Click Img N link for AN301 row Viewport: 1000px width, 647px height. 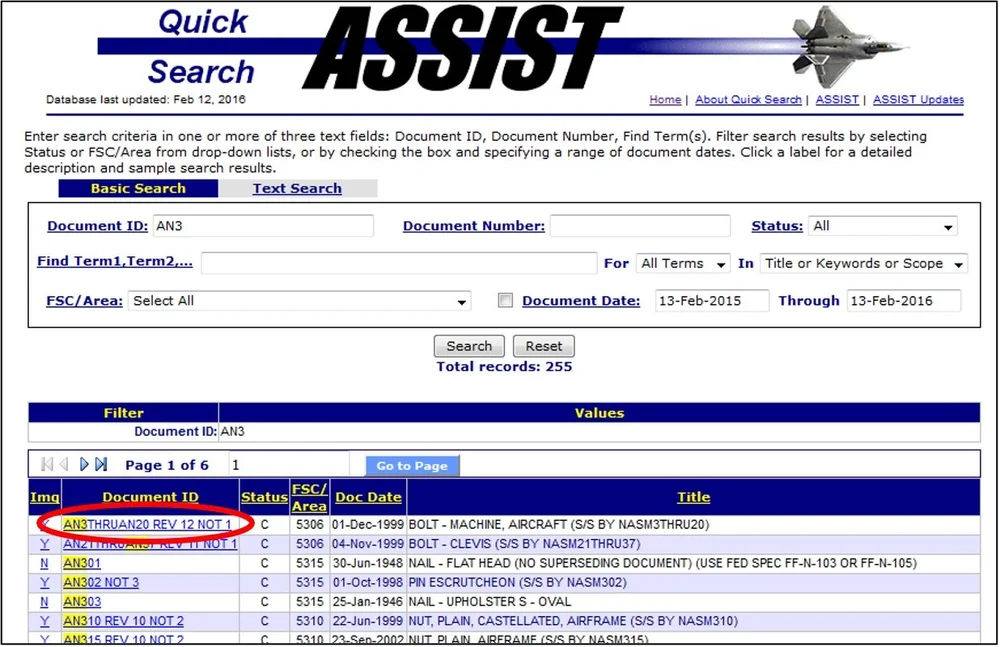pyautogui.click(x=44, y=563)
